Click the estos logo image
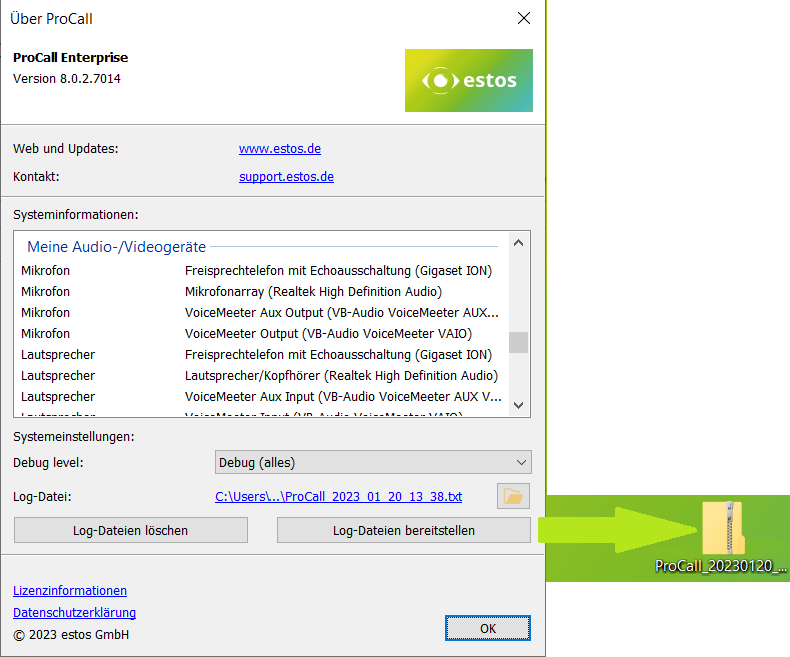Image resolution: width=790 pixels, height=657 pixels. (x=468, y=80)
